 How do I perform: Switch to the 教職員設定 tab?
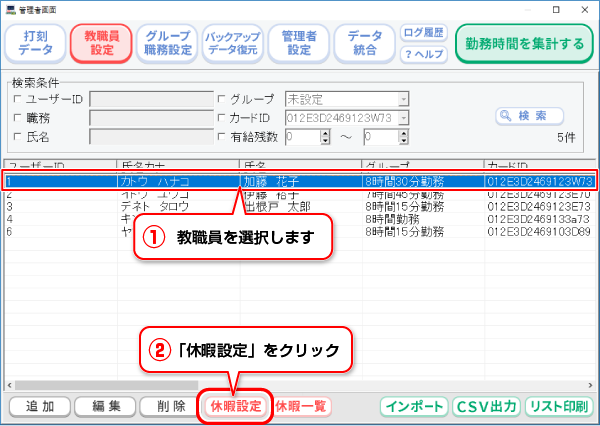(x=100, y=44)
